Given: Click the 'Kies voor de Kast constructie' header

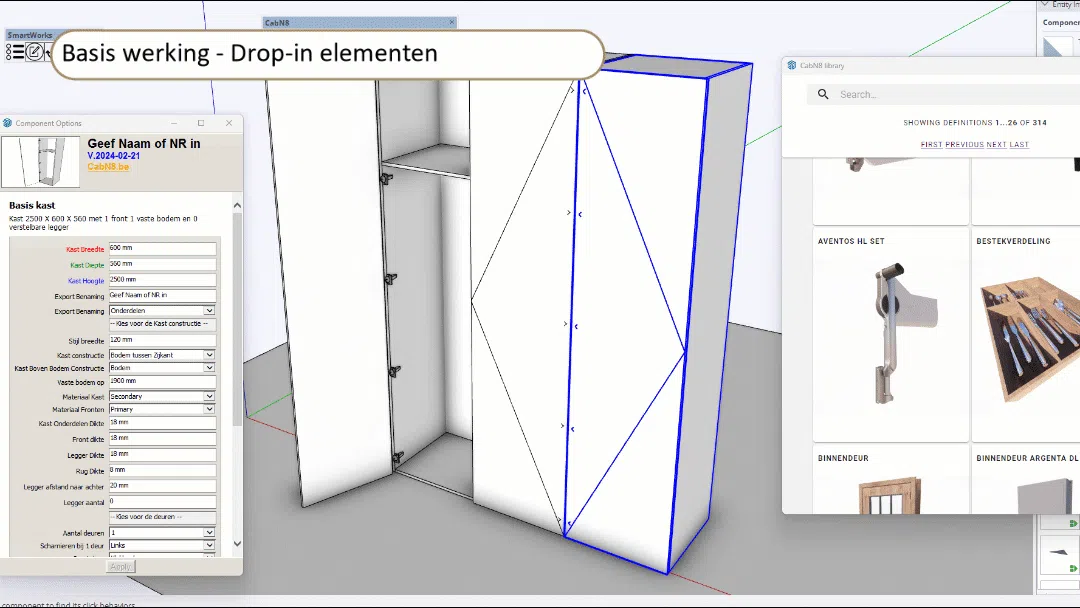Looking at the screenshot, I should (163, 324).
